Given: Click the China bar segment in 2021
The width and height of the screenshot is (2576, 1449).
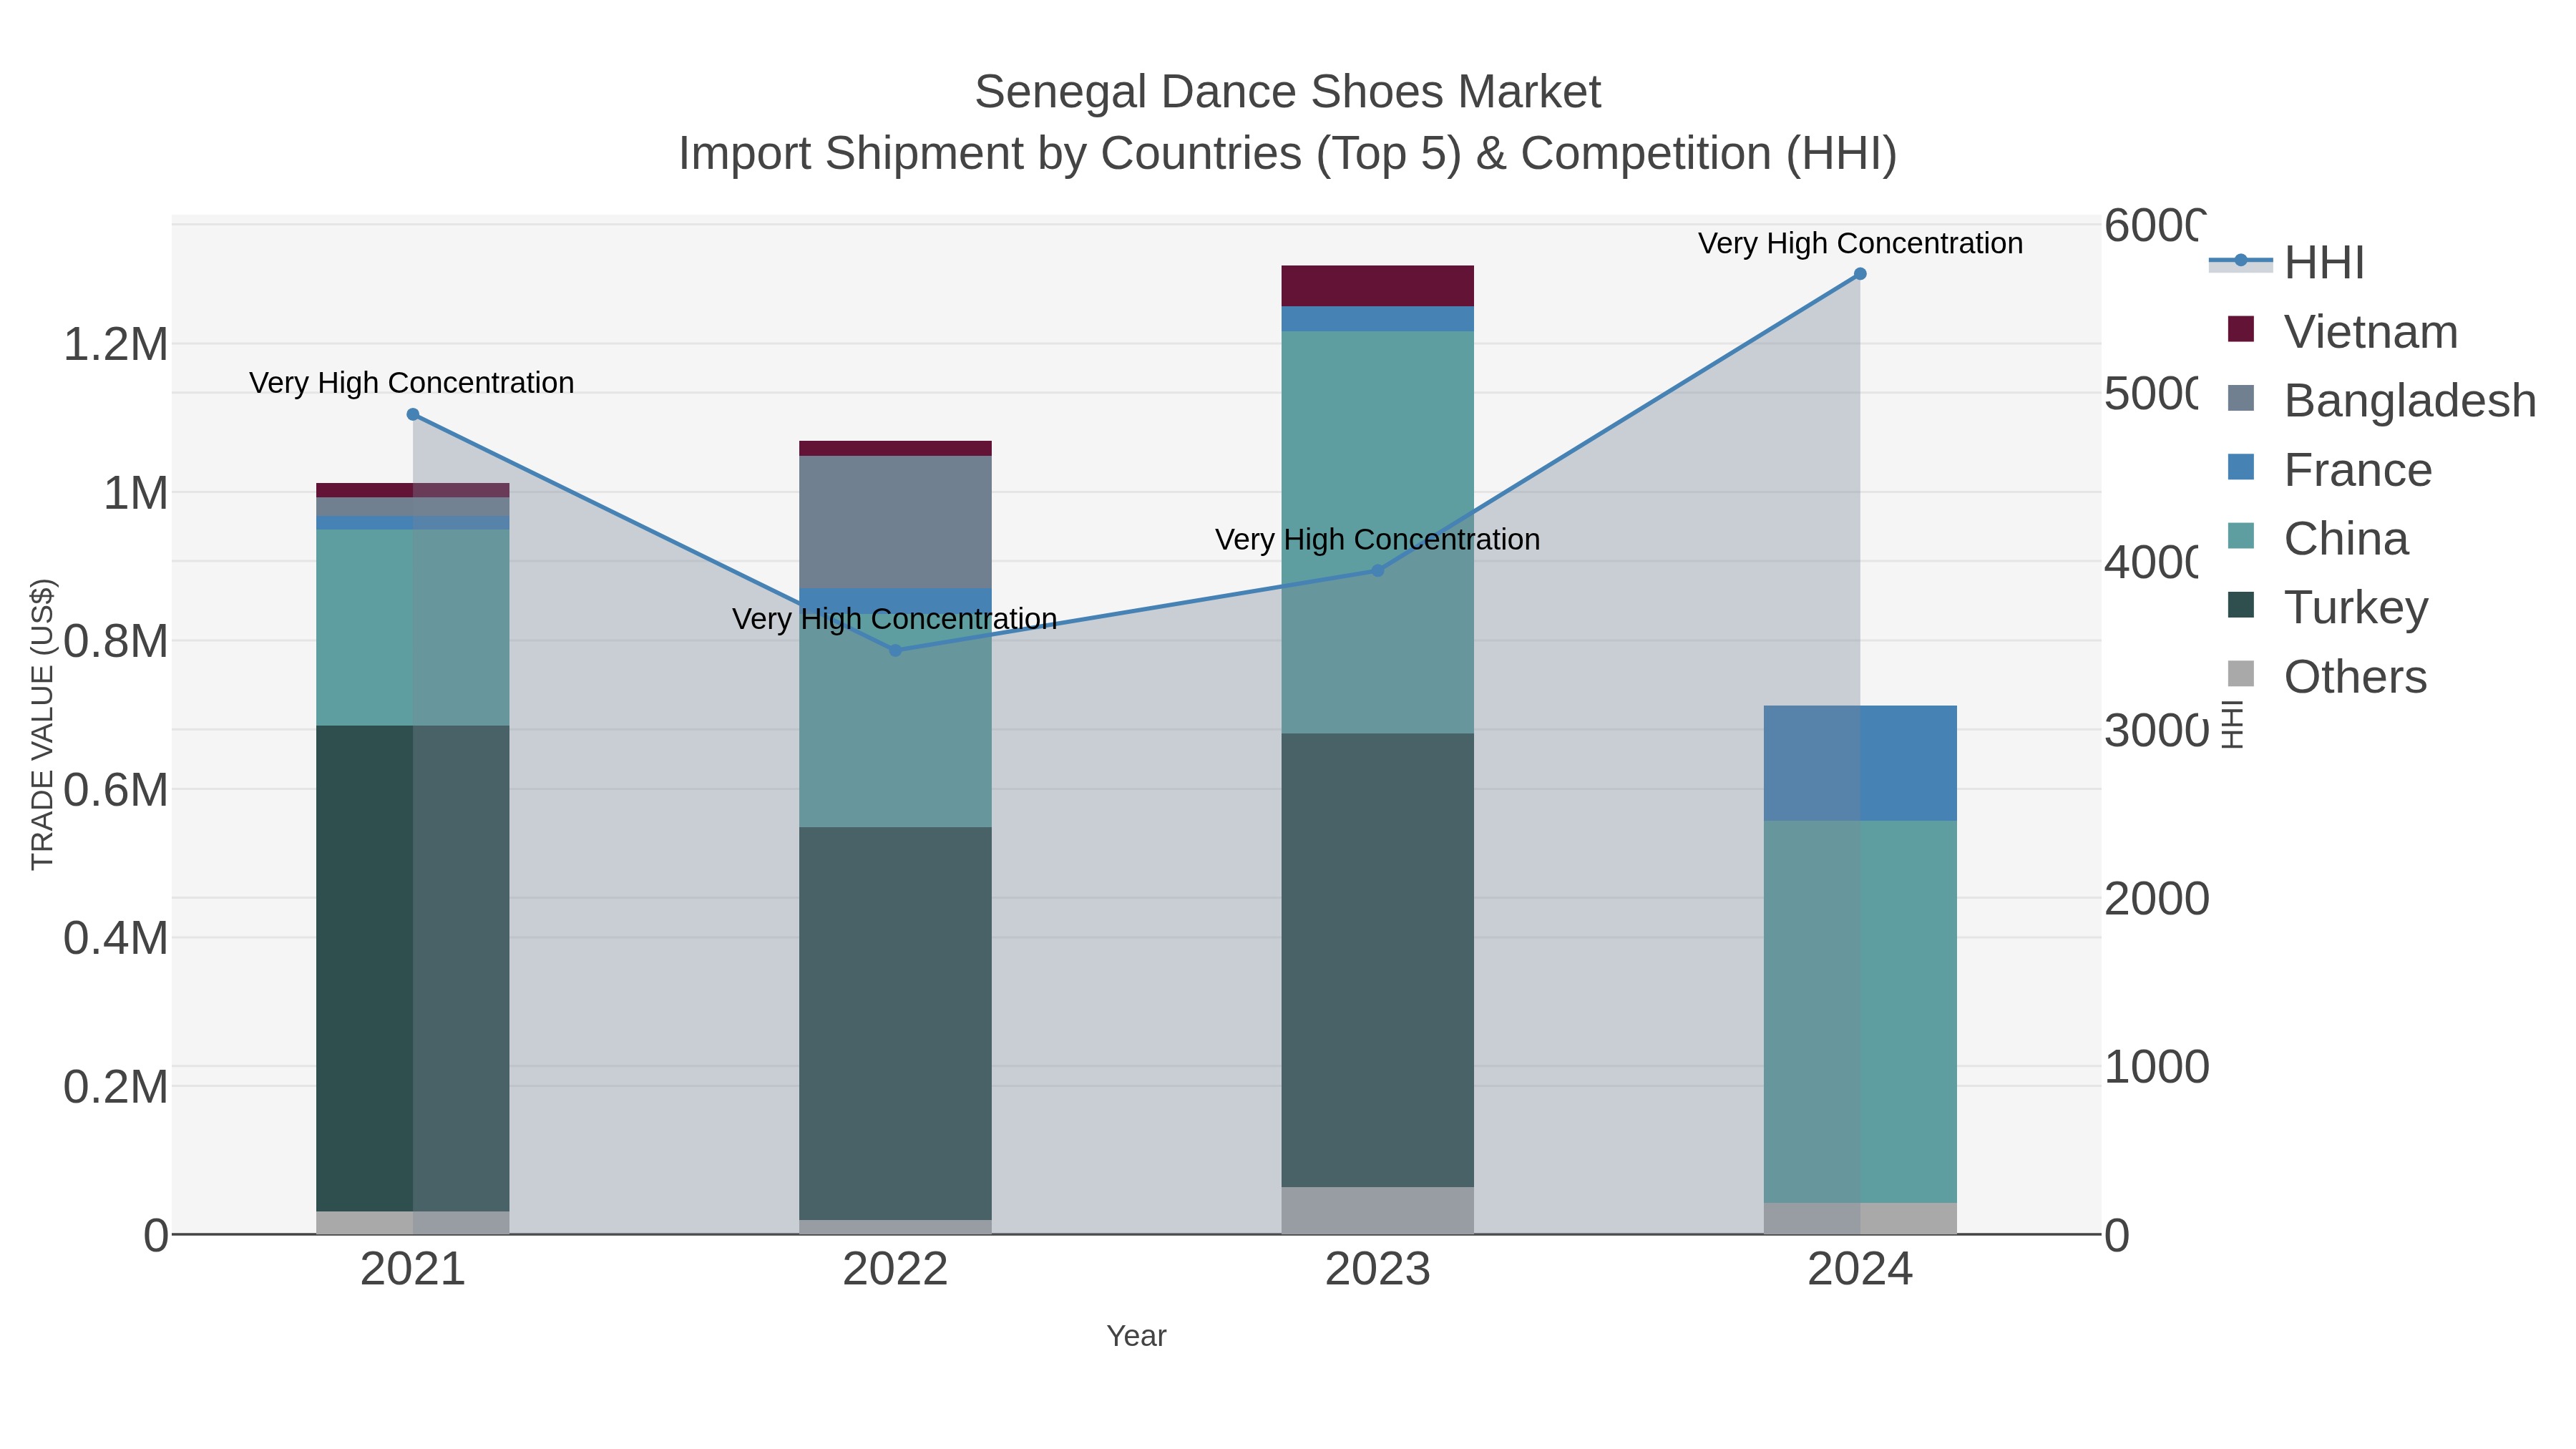Looking at the screenshot, I should coord(412,628).
